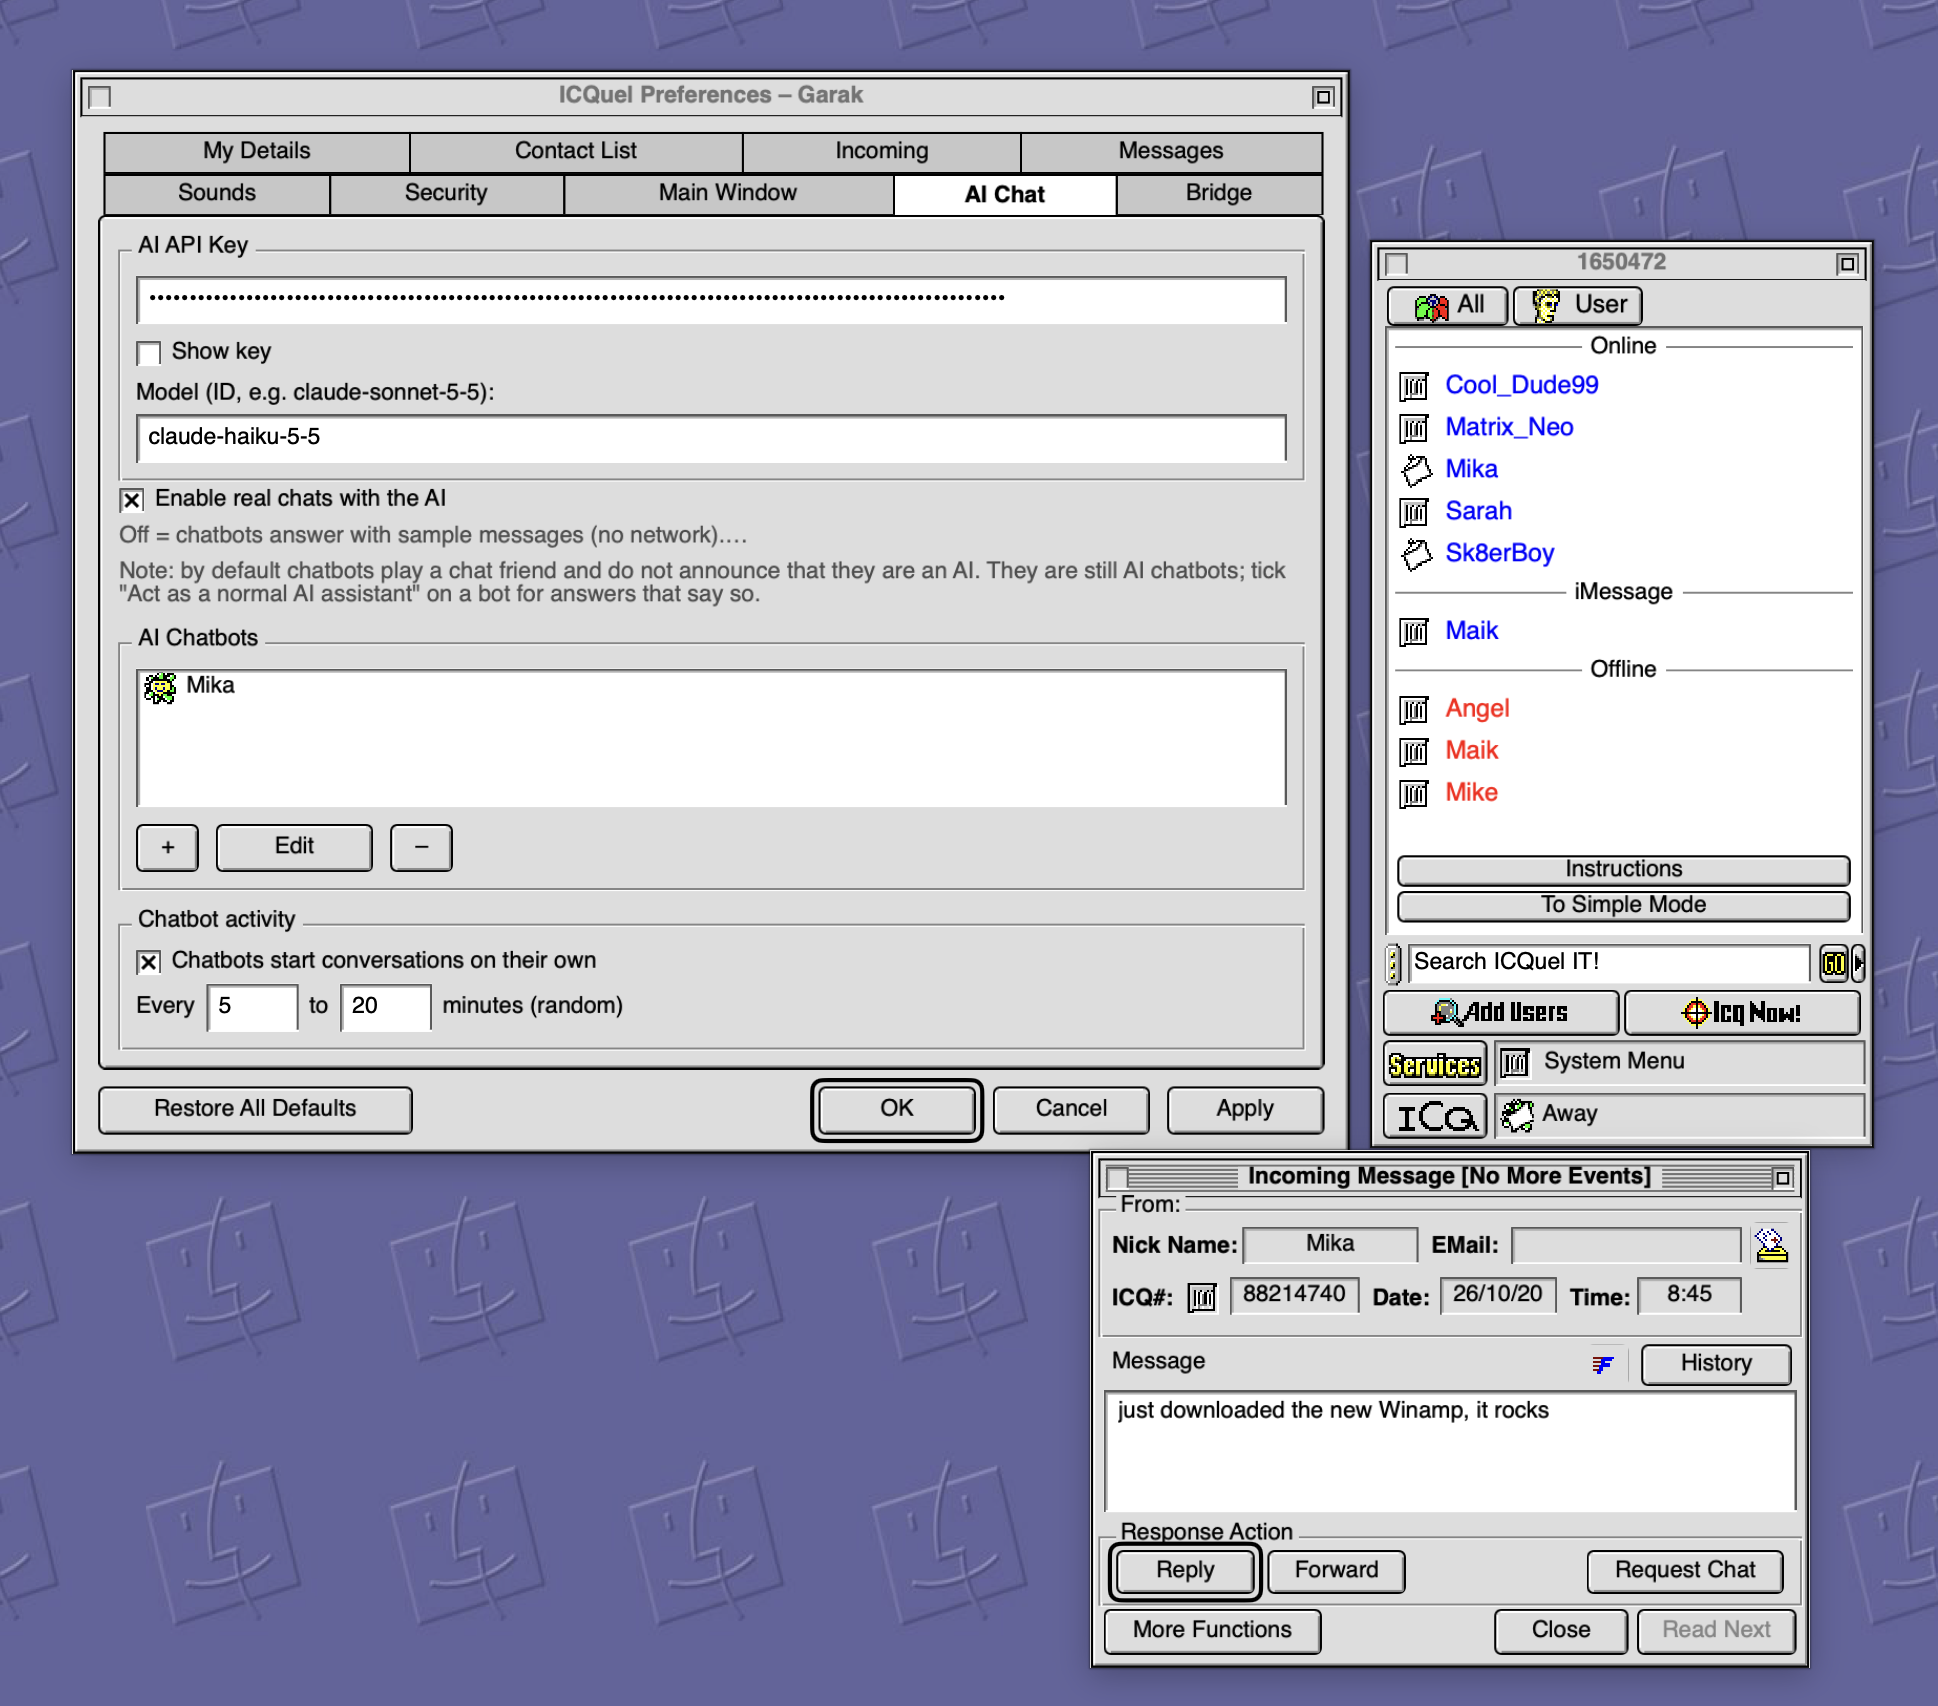Viewport: 1938px width, 1706px height.
Task: Click the maximum minutes field showing 20
Action: pos(386,1007)
